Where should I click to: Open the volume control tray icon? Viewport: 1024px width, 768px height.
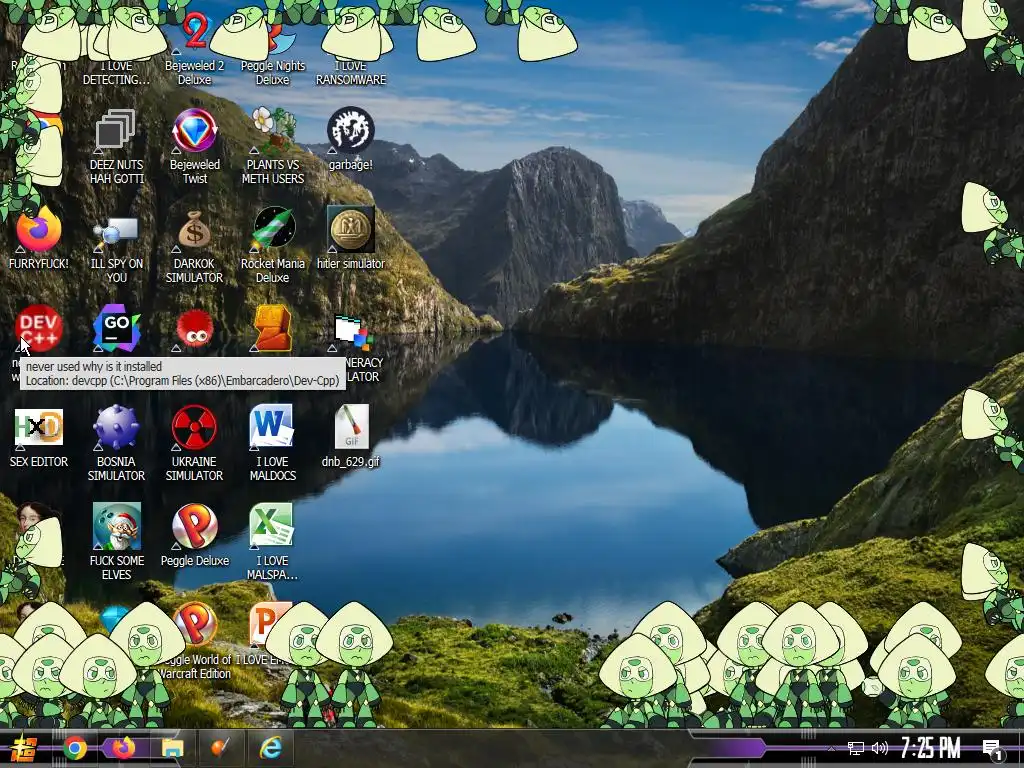pos(880,748)
